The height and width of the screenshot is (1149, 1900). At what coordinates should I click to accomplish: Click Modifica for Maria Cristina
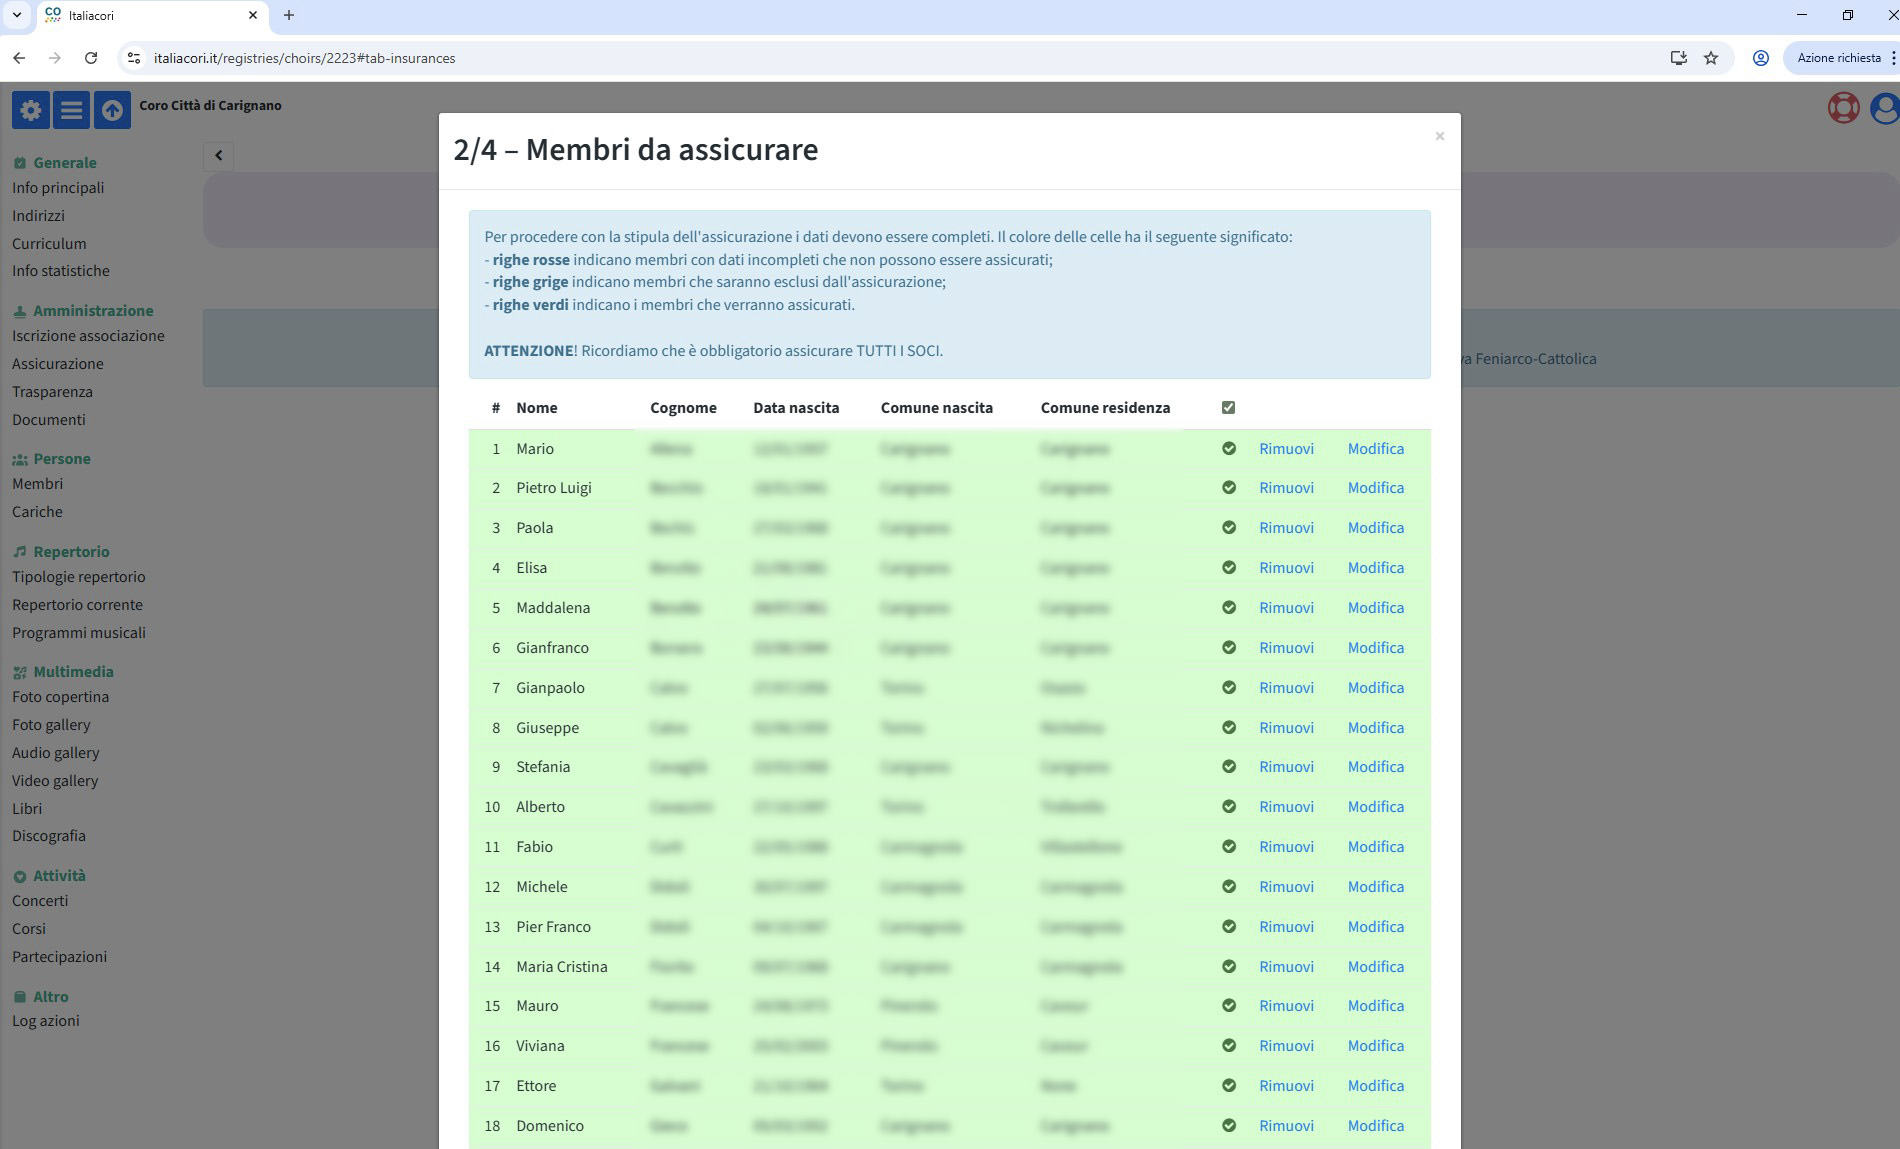pos(1375,967)
